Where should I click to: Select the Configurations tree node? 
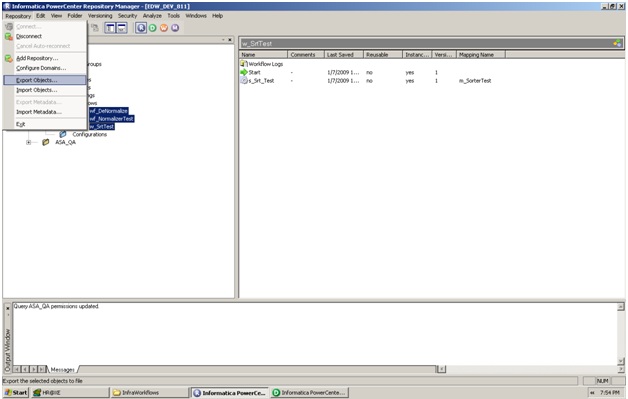coord(90,134)
